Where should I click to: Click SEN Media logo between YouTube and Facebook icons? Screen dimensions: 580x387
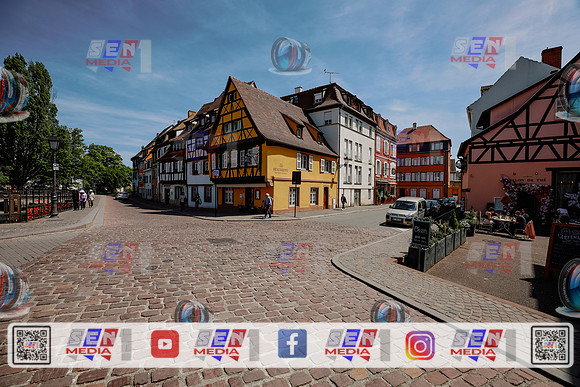(226, 345)
